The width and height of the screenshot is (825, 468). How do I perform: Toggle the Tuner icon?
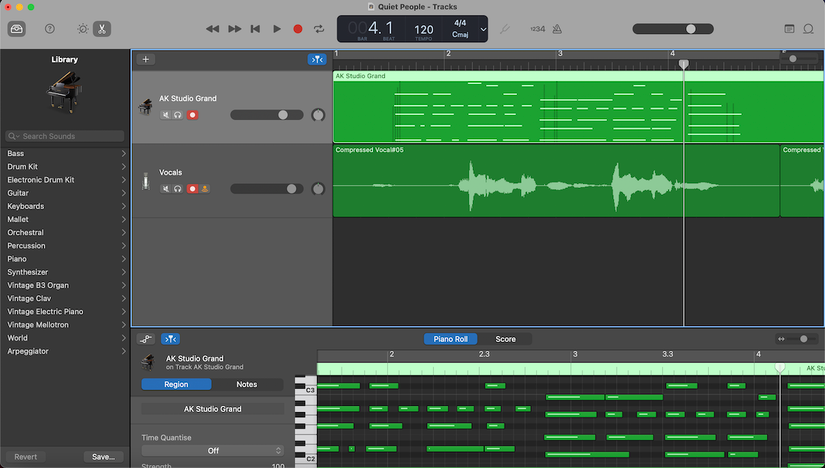coord(505,29)
